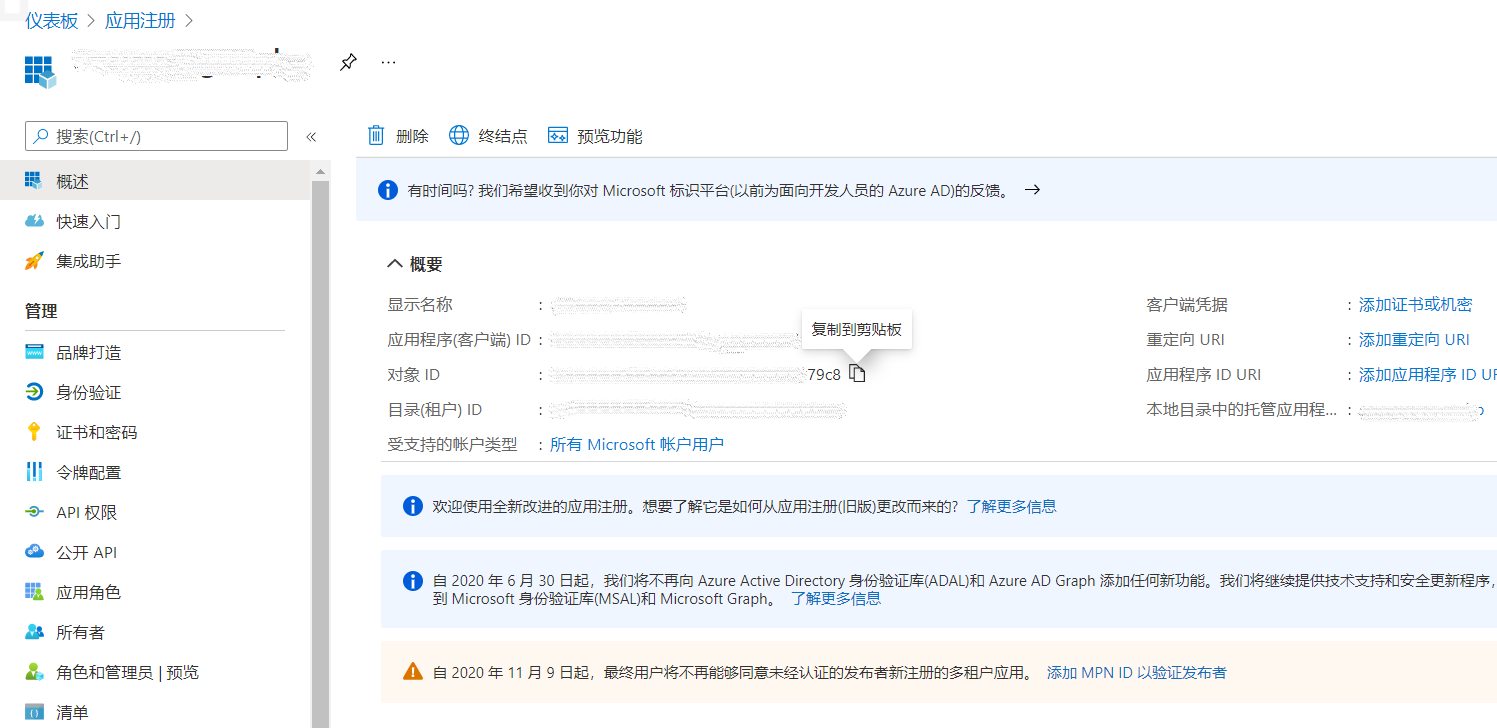This screenshot has width=1497, height=728.
Task: Go to 仪表板 breadcrumb link
Action: click(52, 20)
